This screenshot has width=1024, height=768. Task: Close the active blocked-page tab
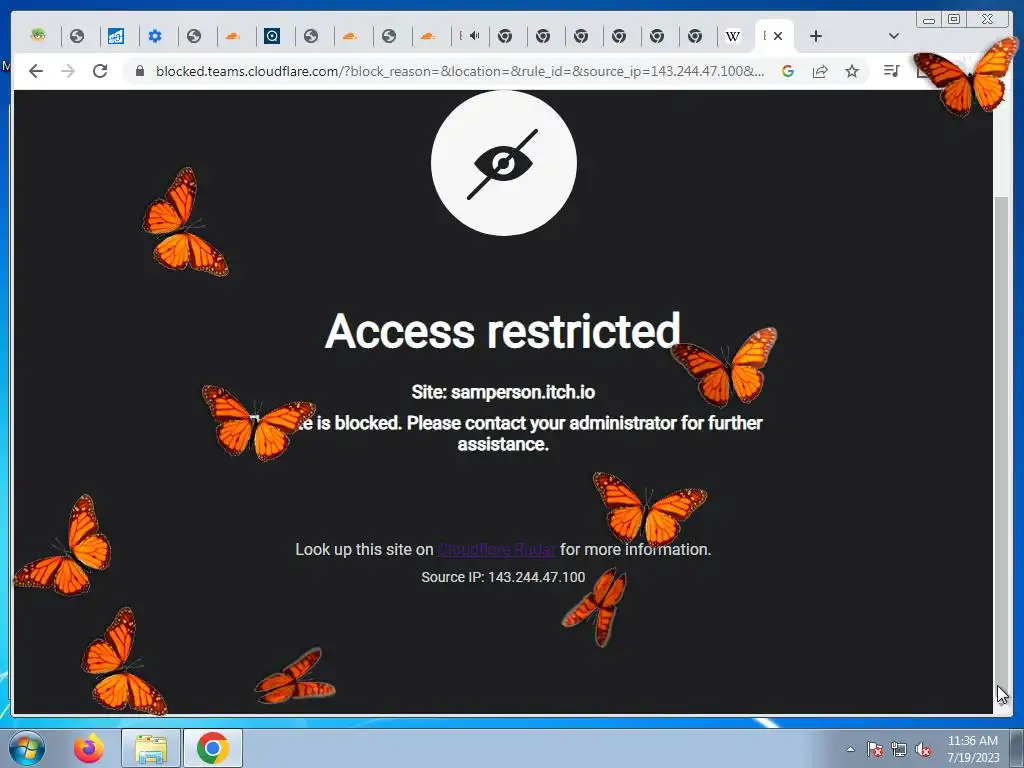pyautogui.click(x=778, y=36)
